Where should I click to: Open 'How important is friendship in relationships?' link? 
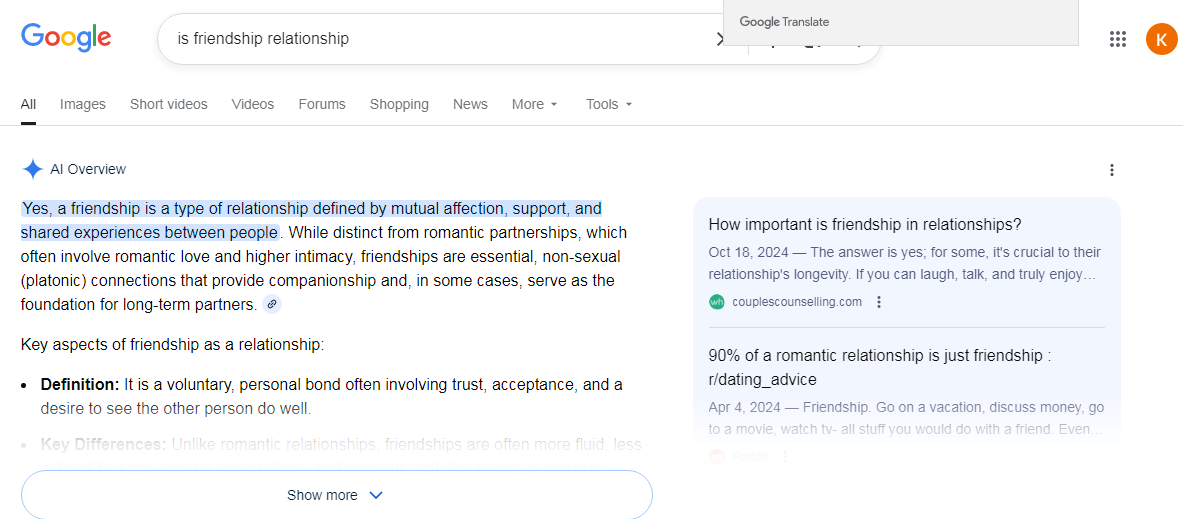click(865, 224)
